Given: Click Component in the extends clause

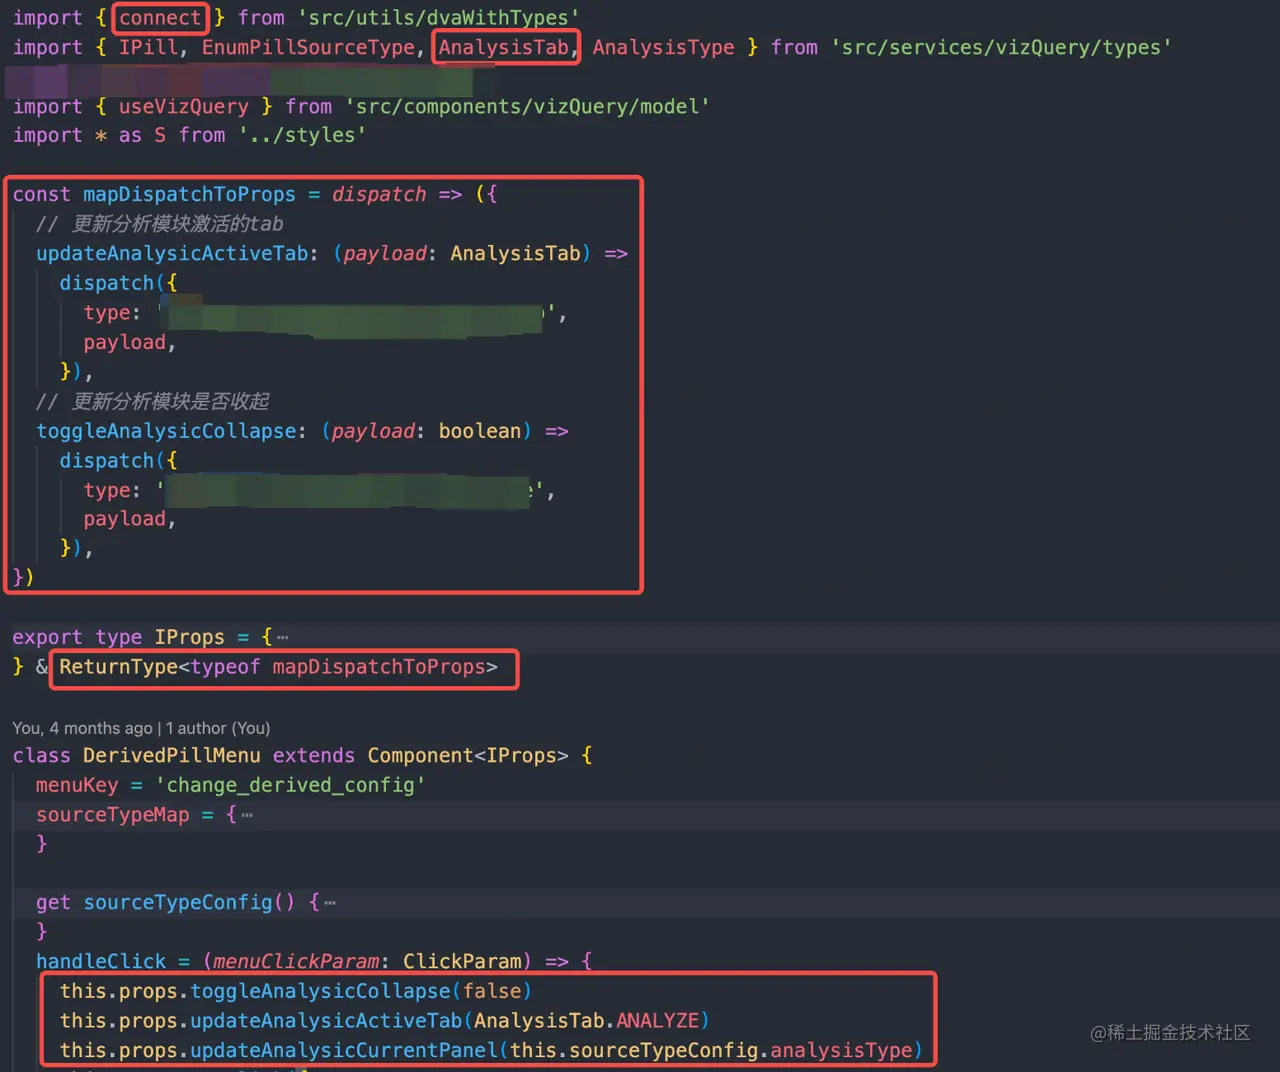Looking at the screenshot, I should [421, 755].
